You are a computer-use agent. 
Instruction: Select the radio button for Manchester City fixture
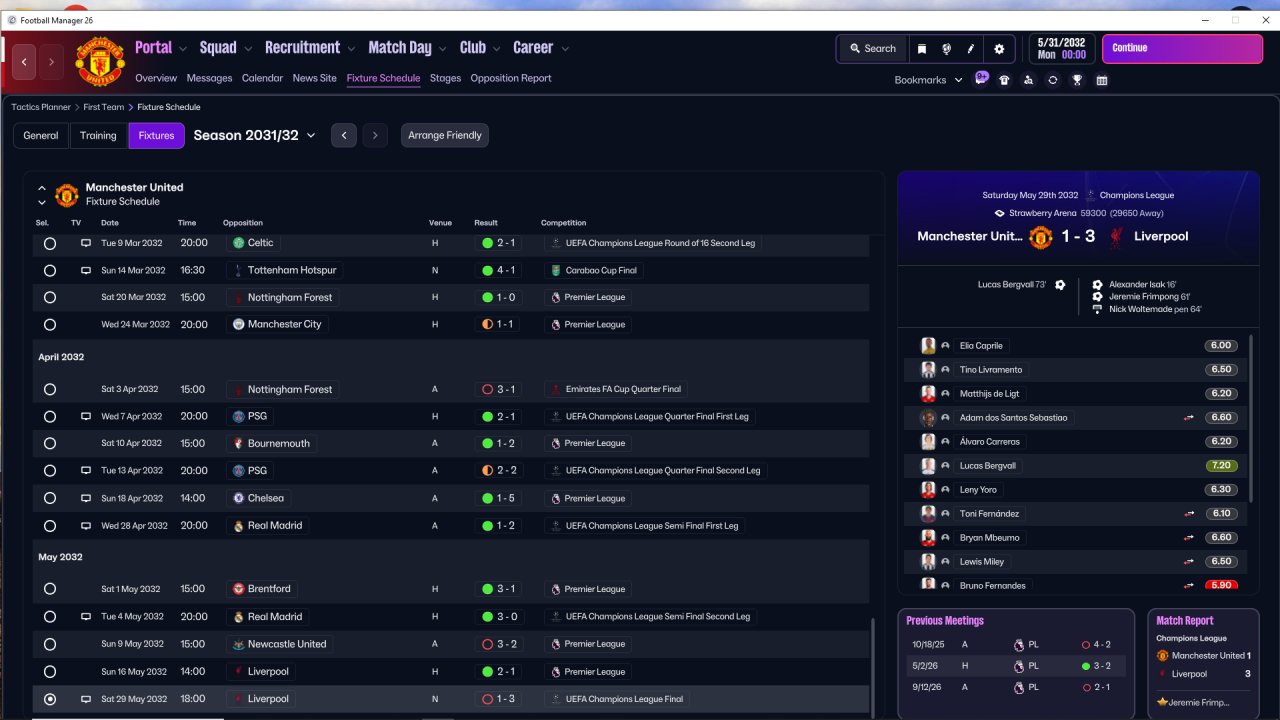50,324
